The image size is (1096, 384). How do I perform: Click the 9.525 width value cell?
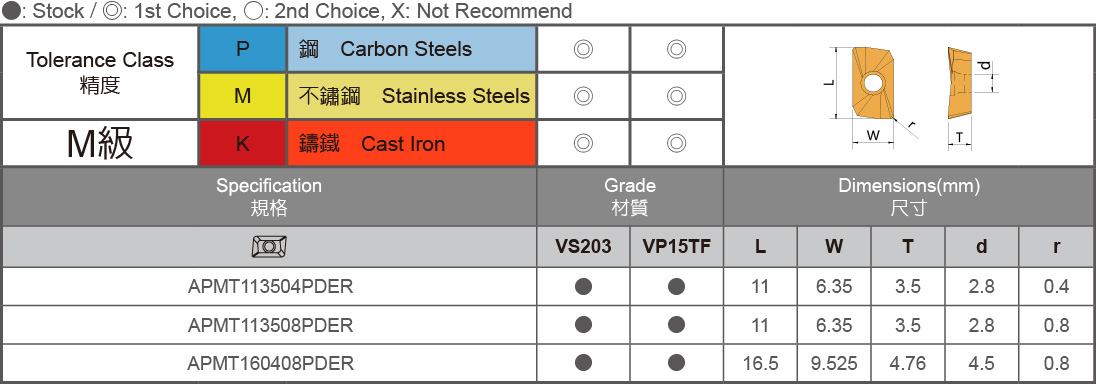point(833,363)
